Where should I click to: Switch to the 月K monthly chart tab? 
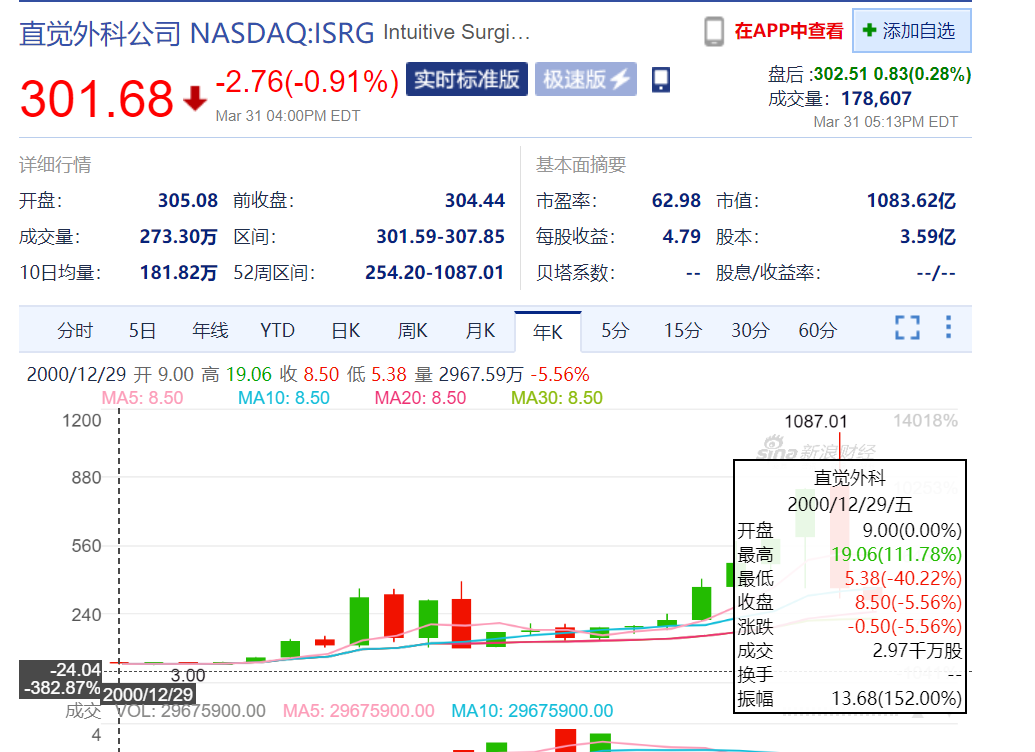pyautogui.click(x=479, y=329)
